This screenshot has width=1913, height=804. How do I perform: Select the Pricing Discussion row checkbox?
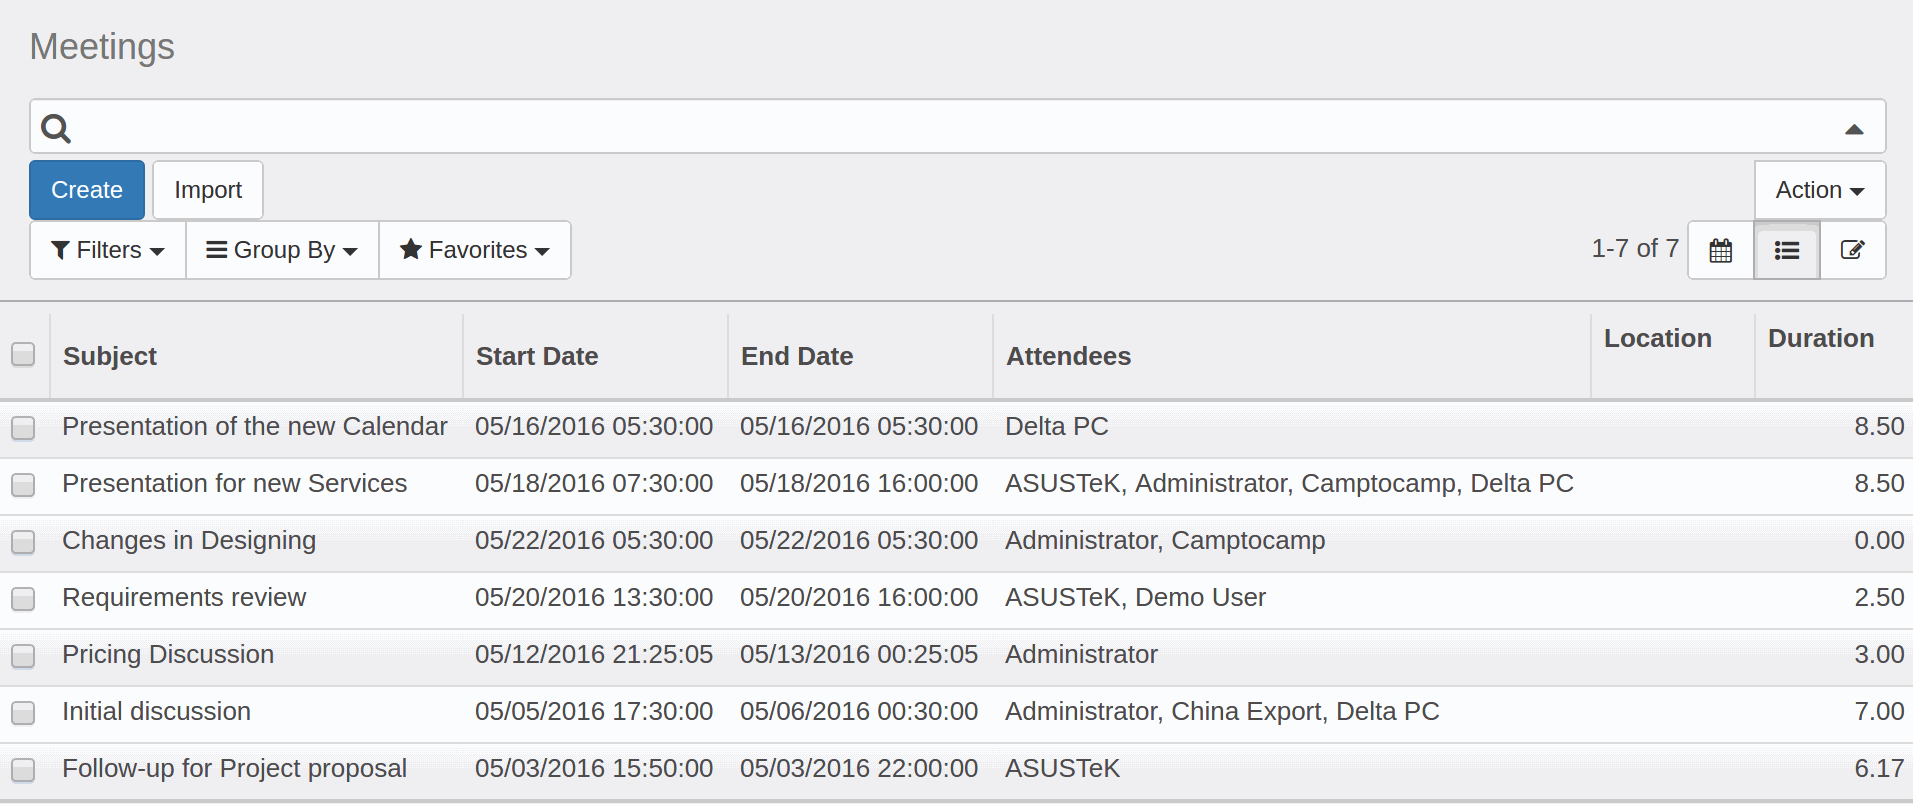coord(23,656)
